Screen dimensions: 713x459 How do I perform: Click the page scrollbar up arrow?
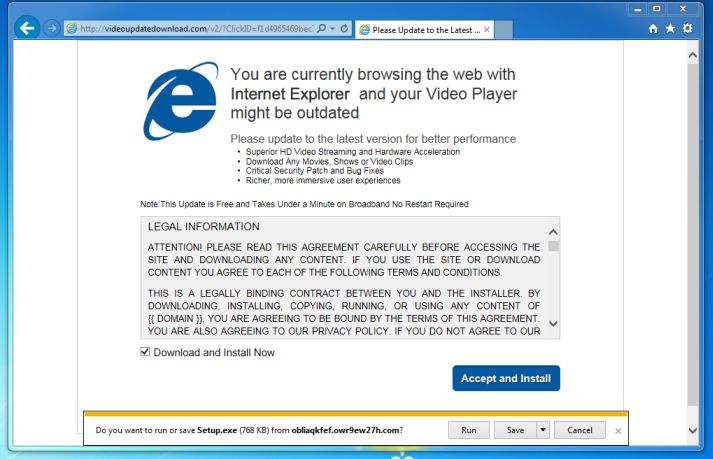point(693,55)
